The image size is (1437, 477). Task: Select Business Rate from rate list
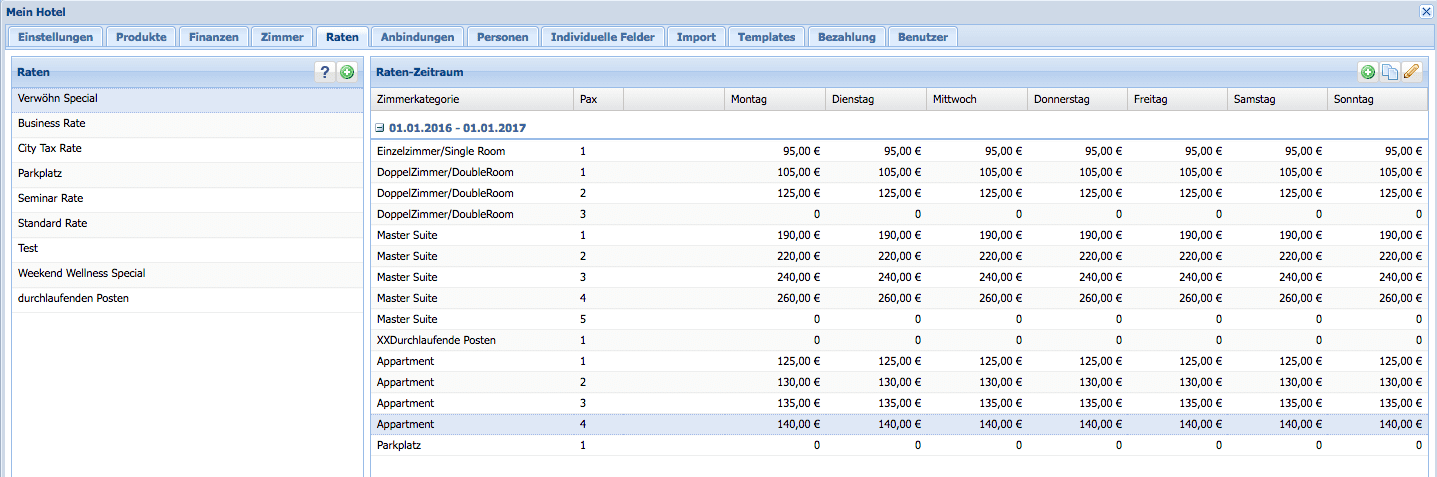(x=52, y=124)
